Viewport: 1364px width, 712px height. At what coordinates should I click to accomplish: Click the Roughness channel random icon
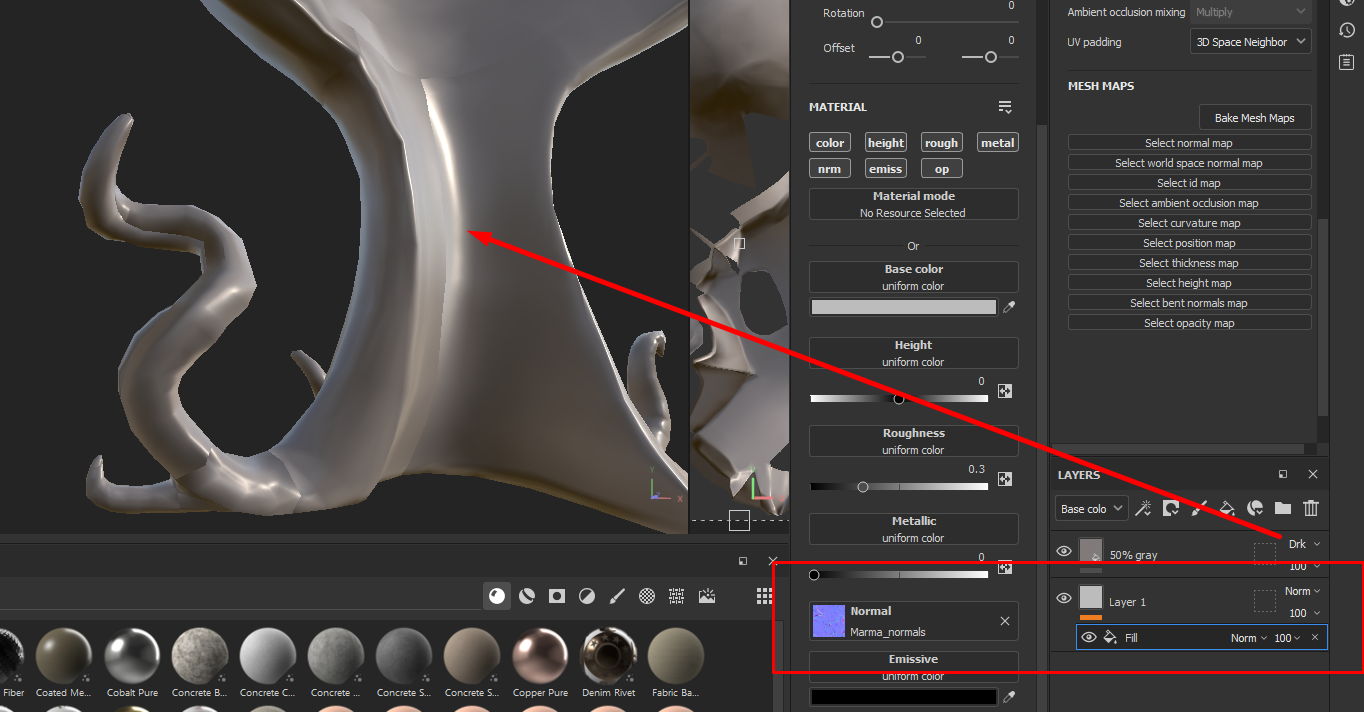[x=1005, y=479]
